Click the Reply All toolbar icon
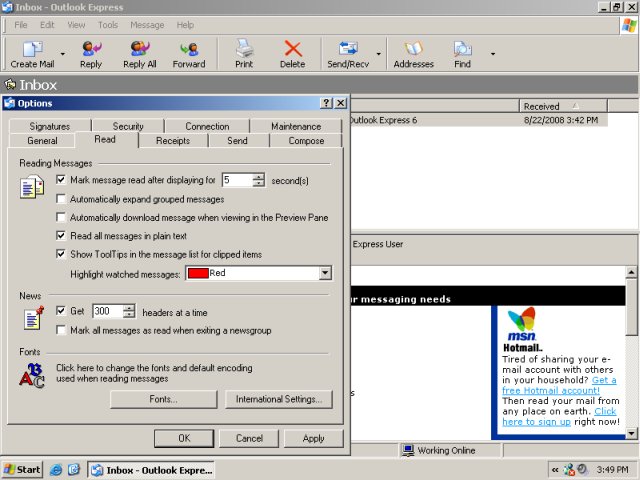The image size is (640, 480). (x=140, y=49)
